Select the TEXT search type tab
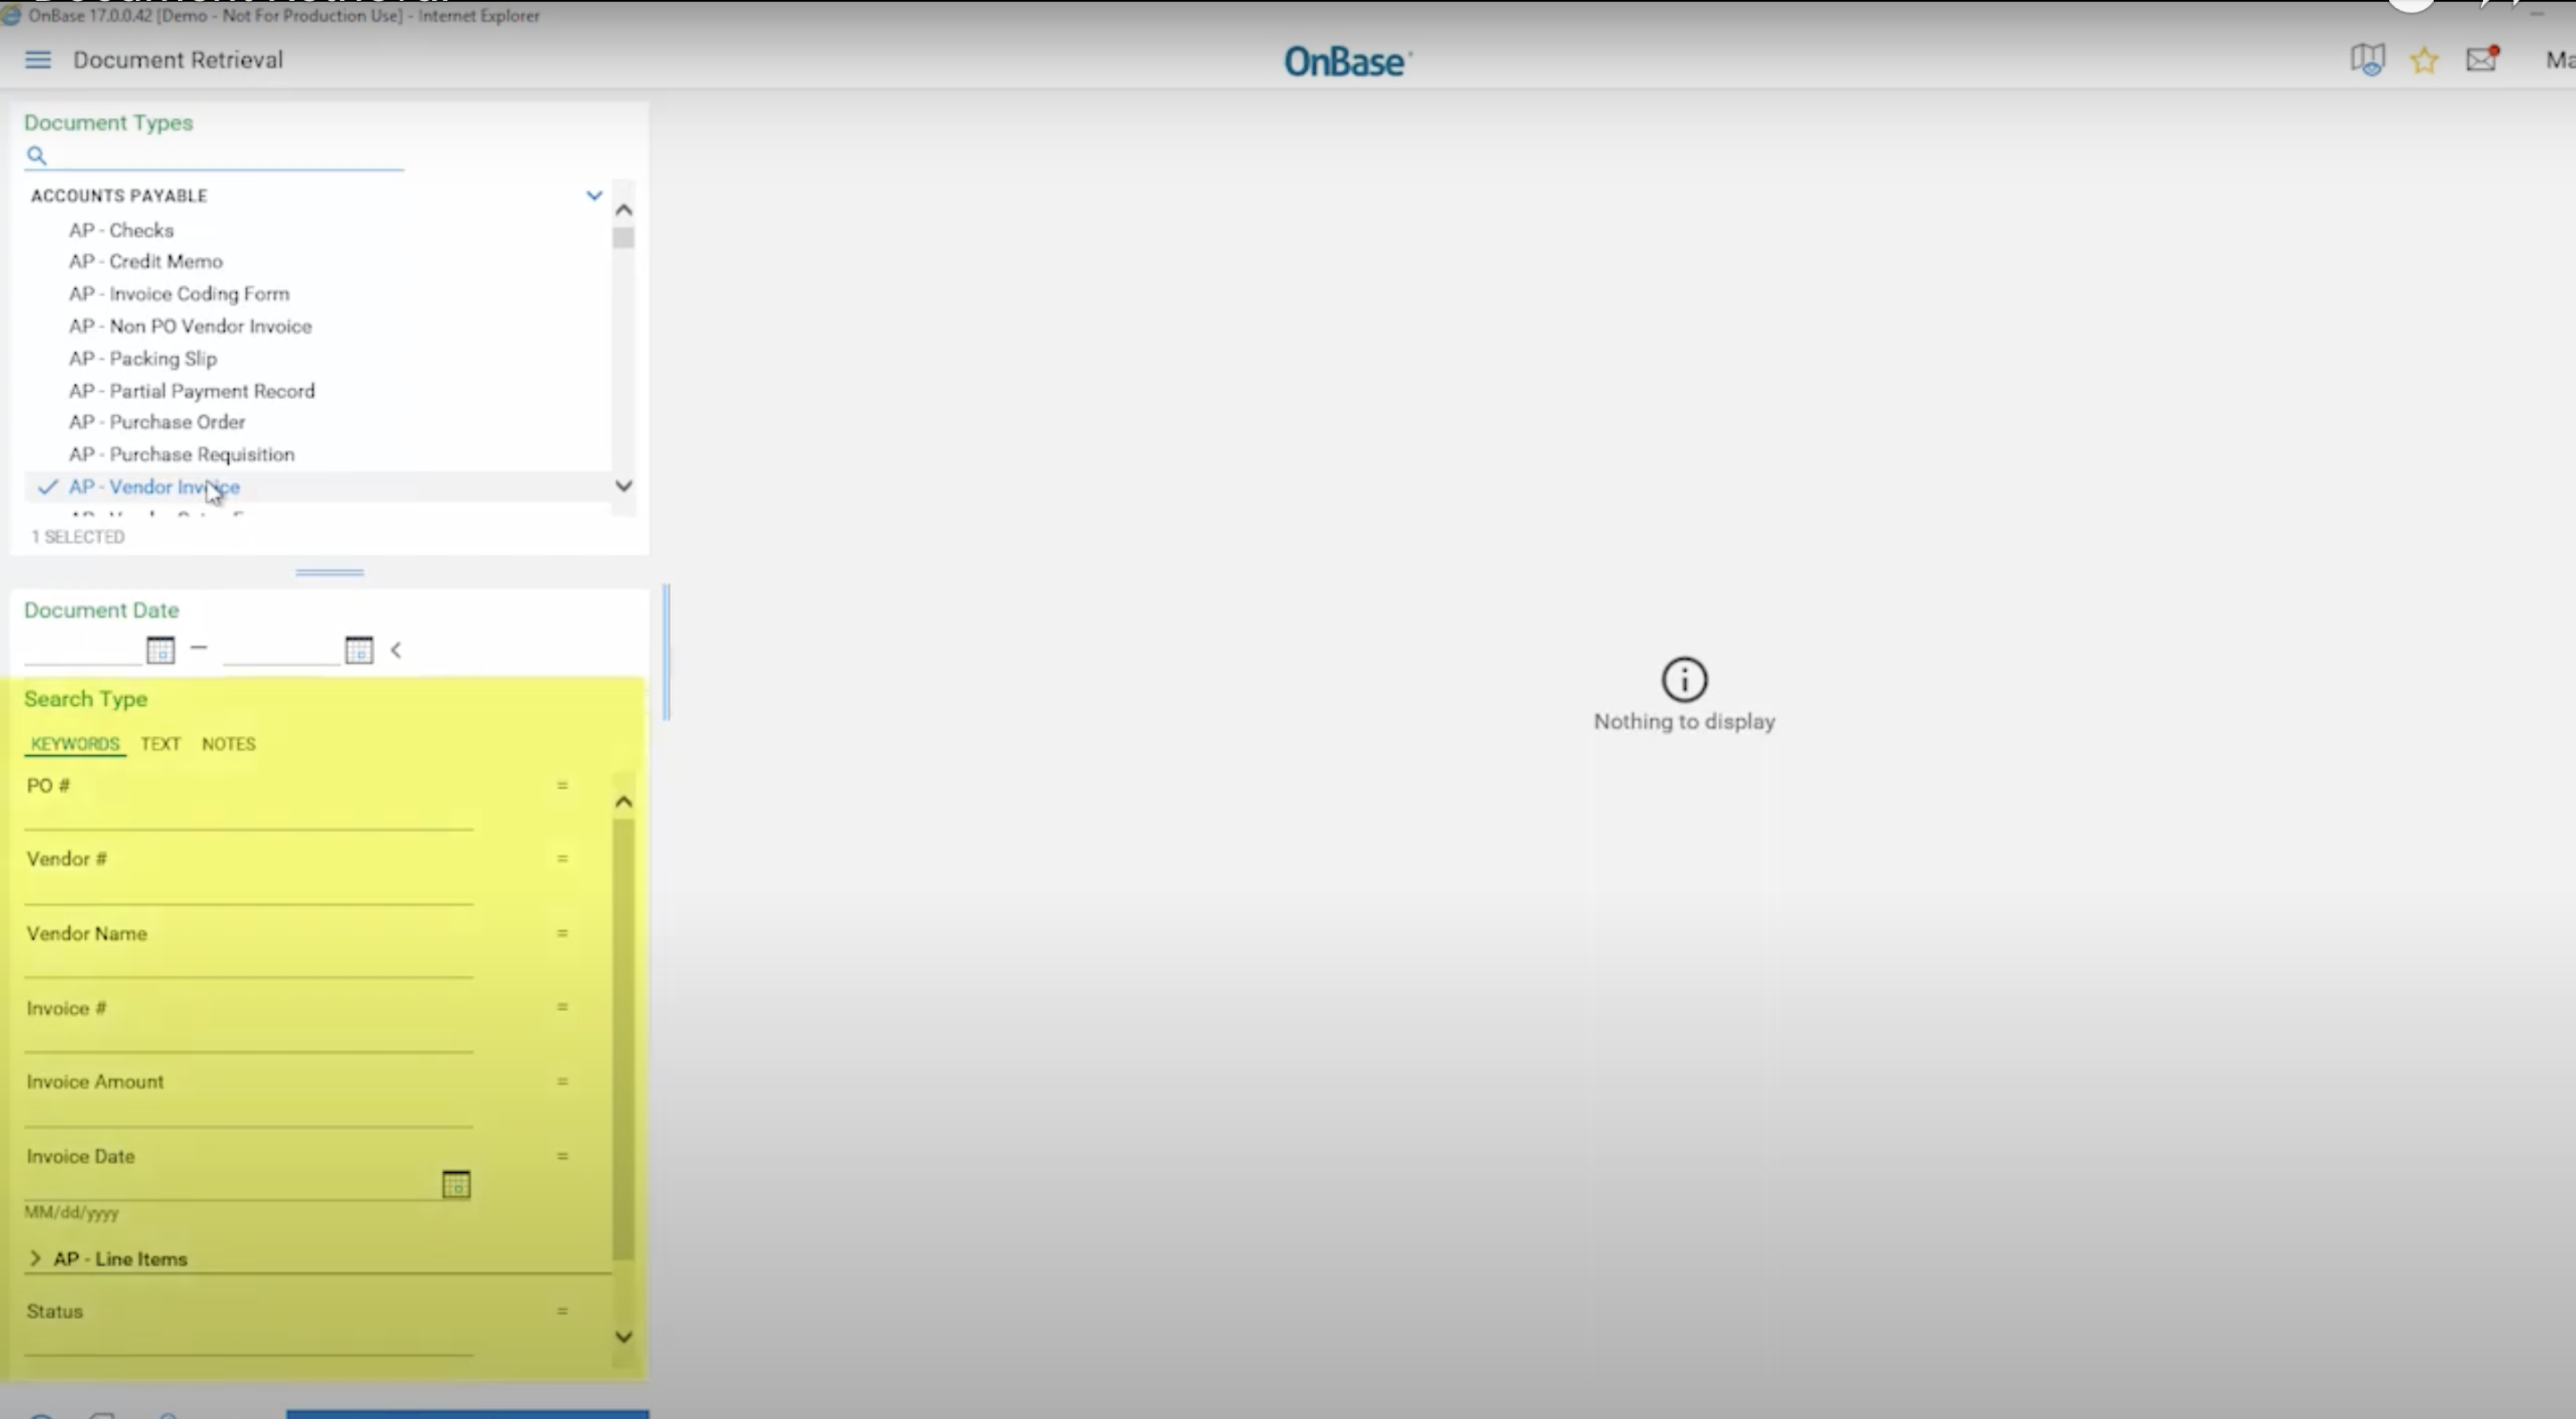Screen dimensions: 2576x1419 click(159, 743)
